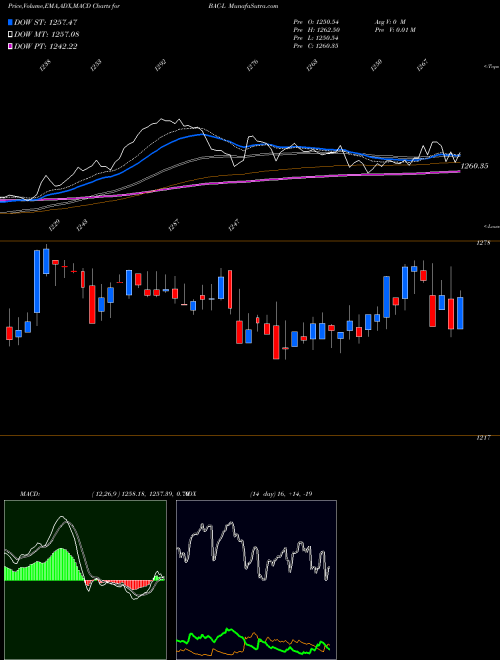Select the 'DOW MT: 1257.08' label
Viewport: 500px width, 660px height.
(47, 35)
